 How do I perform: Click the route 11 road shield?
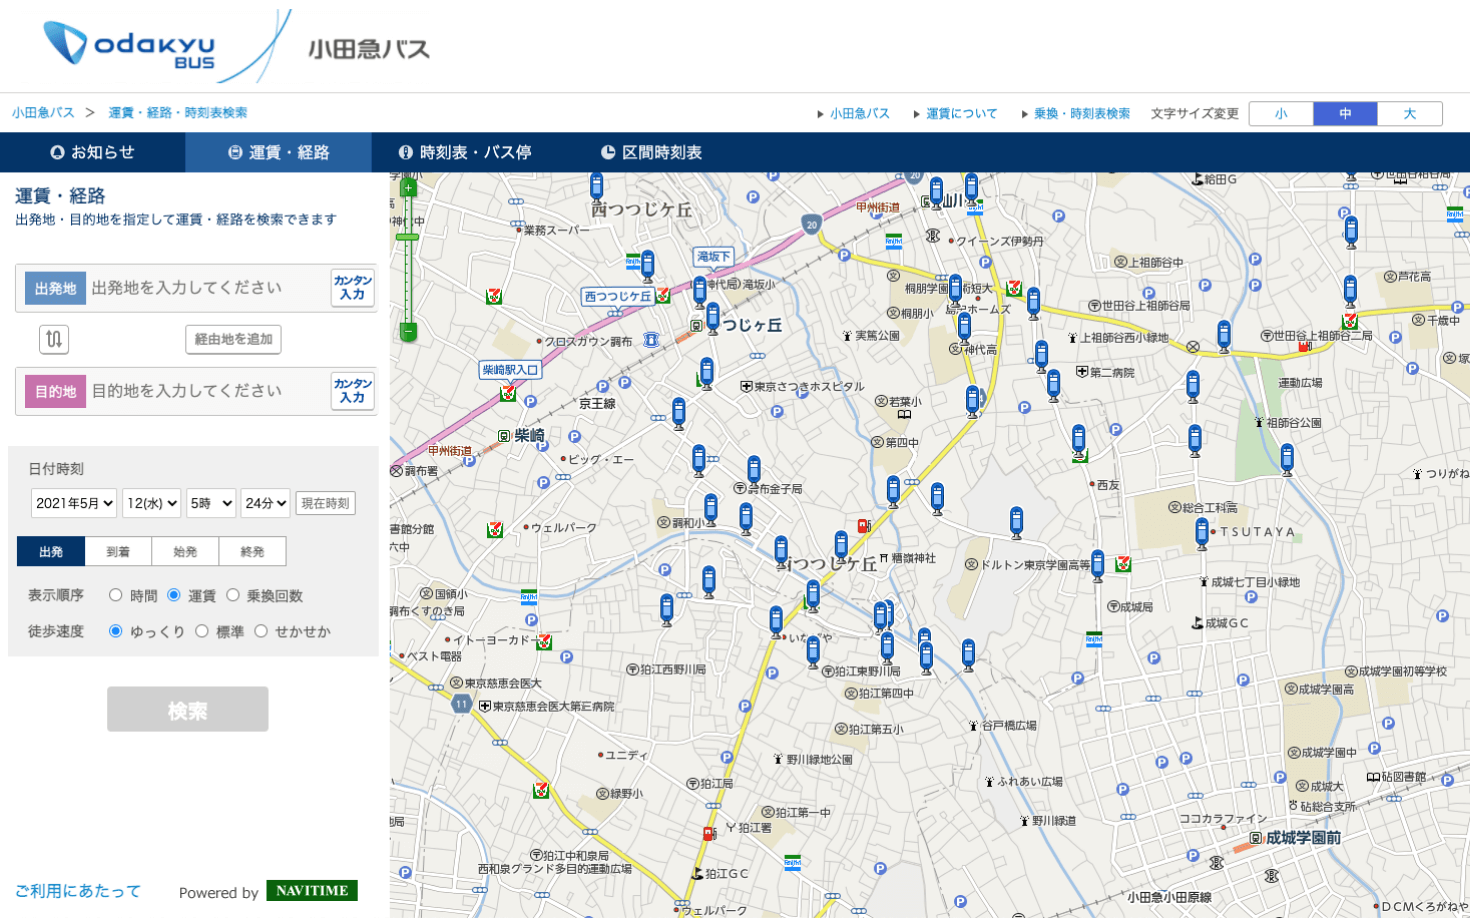point(461,704)
